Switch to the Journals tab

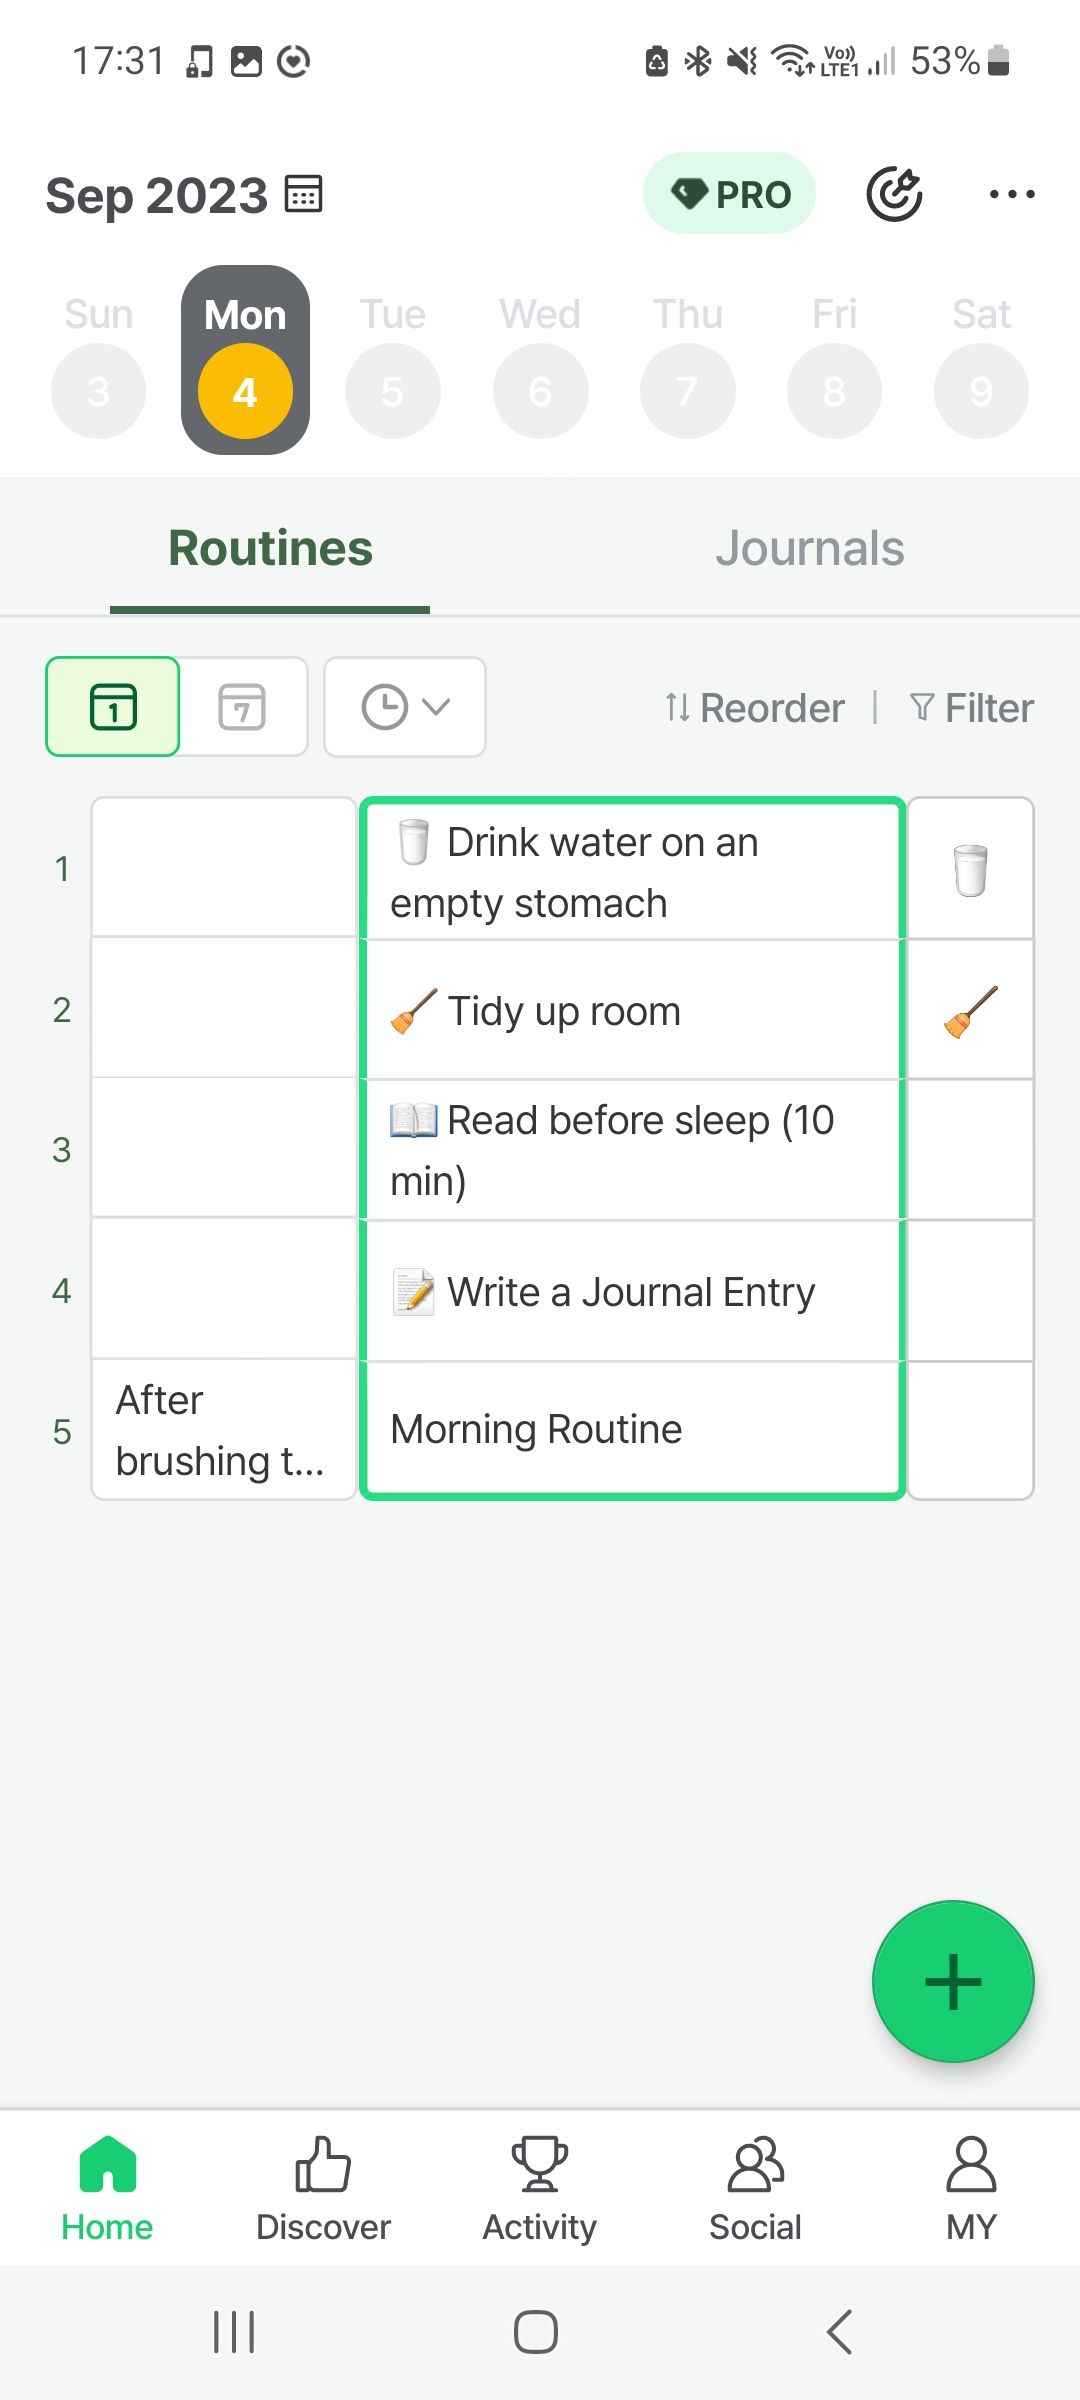point(810,548)
